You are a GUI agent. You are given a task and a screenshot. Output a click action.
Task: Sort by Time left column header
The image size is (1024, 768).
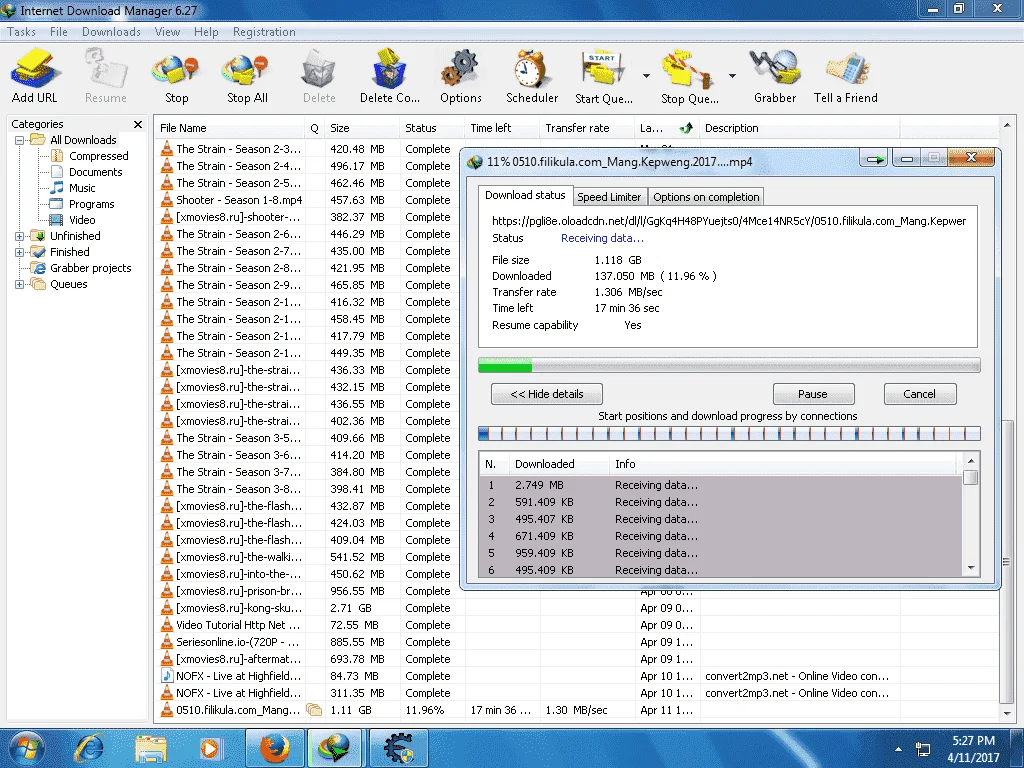coord(502,128)
